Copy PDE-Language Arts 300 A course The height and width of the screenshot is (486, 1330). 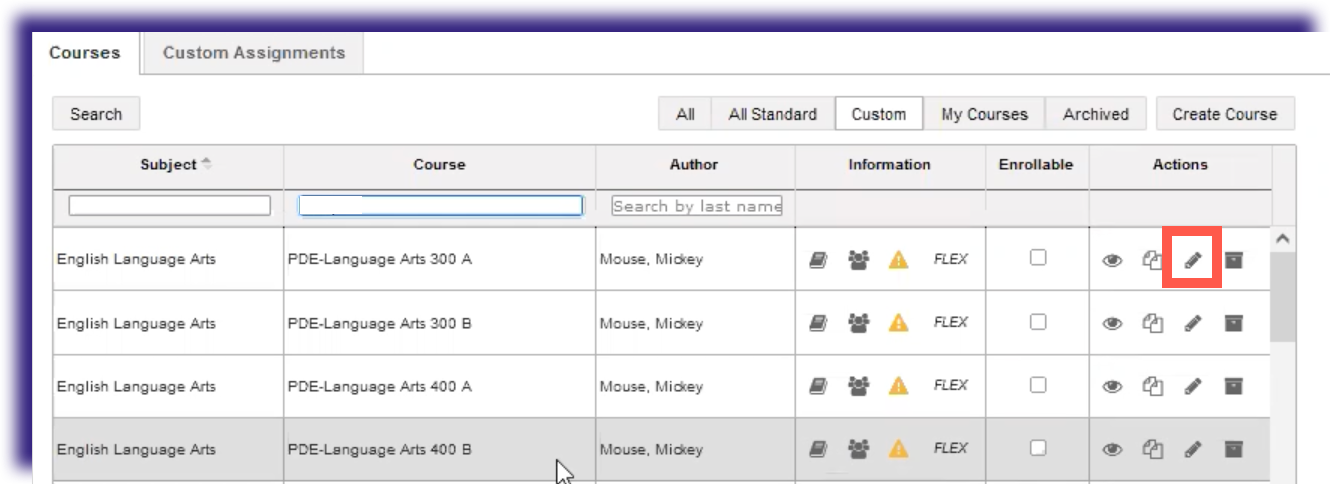pyautogui.click(x=1152, y=260)
